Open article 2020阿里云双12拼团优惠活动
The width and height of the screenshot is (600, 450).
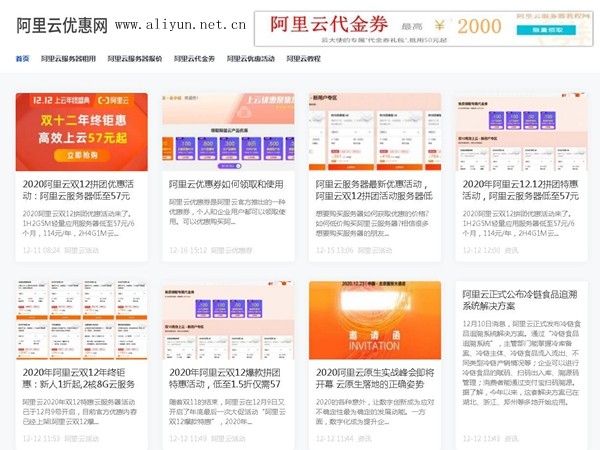pyautogui.click(x=81, y=190)
